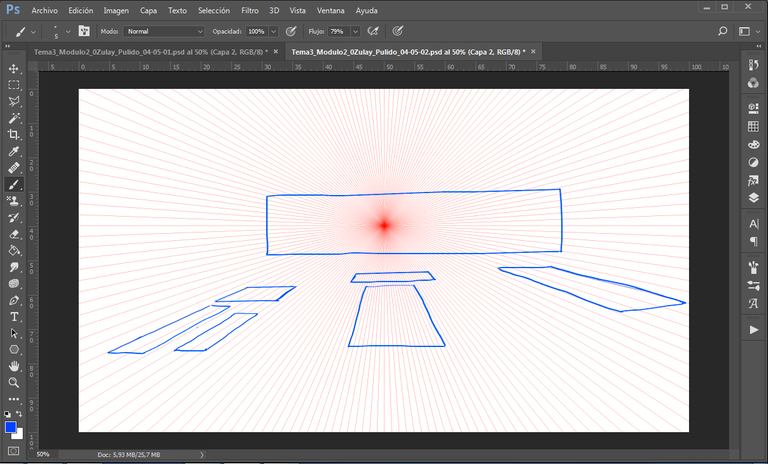Select the Paint Bucket tool
The image size is (768, 464).
13,250
